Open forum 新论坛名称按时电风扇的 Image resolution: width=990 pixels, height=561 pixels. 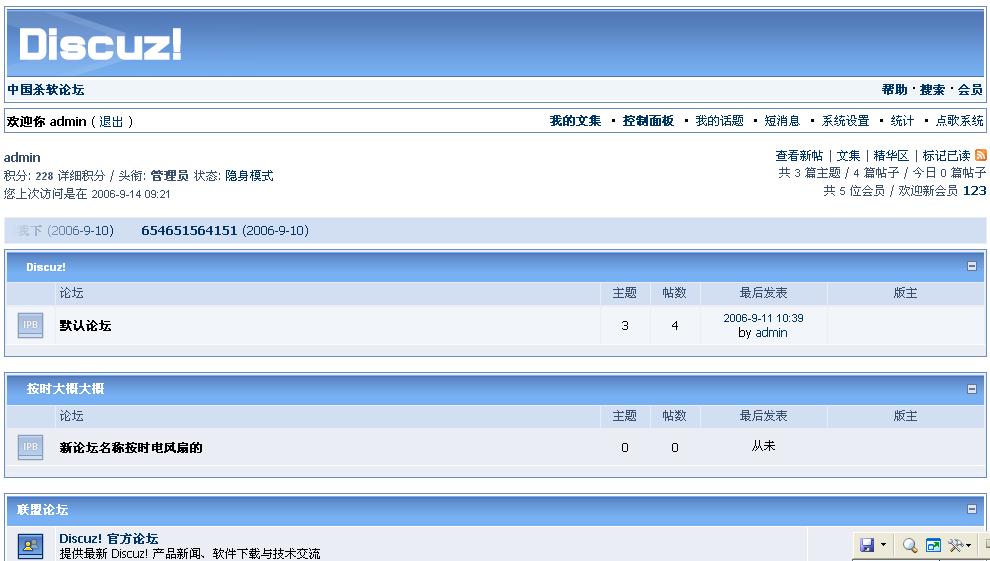click(131, 447)
